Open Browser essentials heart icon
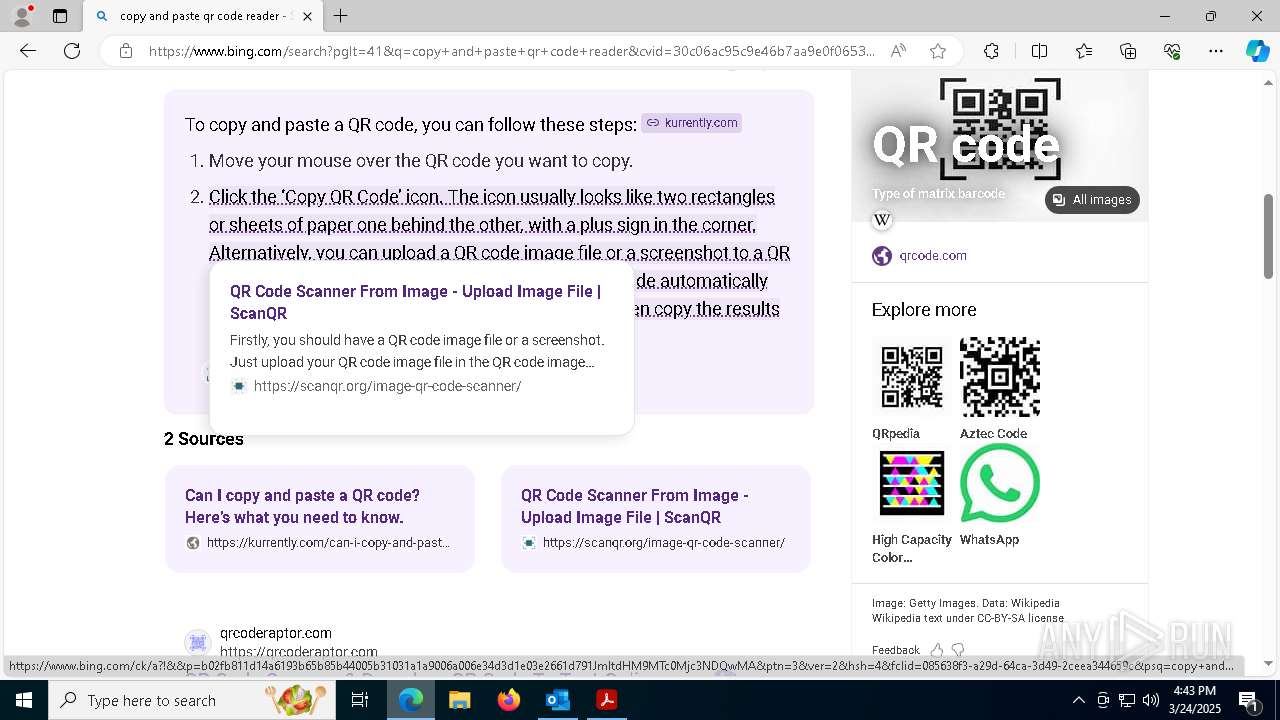This screenshot has width=1280, height=720. point(1172,51)
